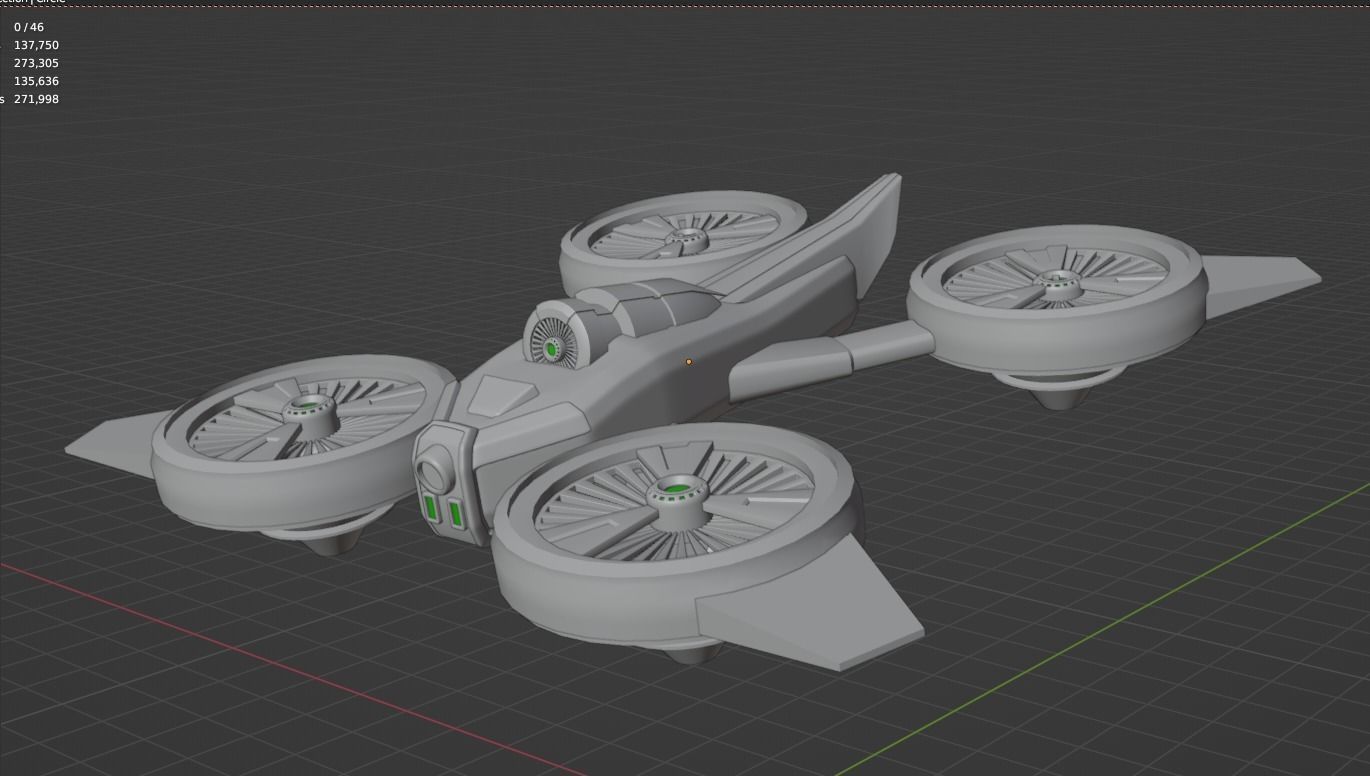Select the round headlight on the drone's nose
This screenshot has height=776, width=1370.
434,473
